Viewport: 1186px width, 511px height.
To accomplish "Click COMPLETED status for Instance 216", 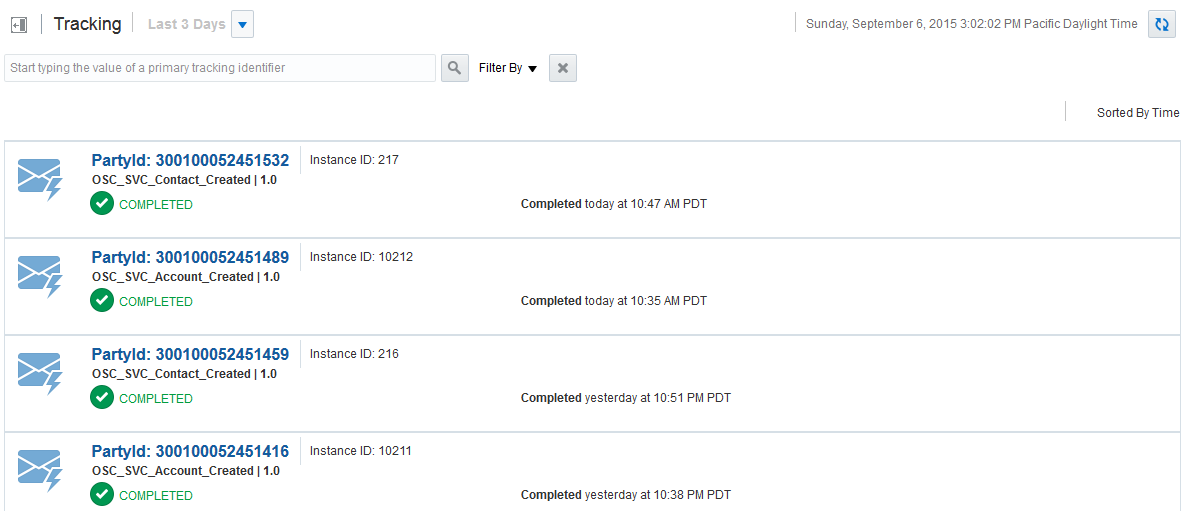I will (x=156, y=398).
